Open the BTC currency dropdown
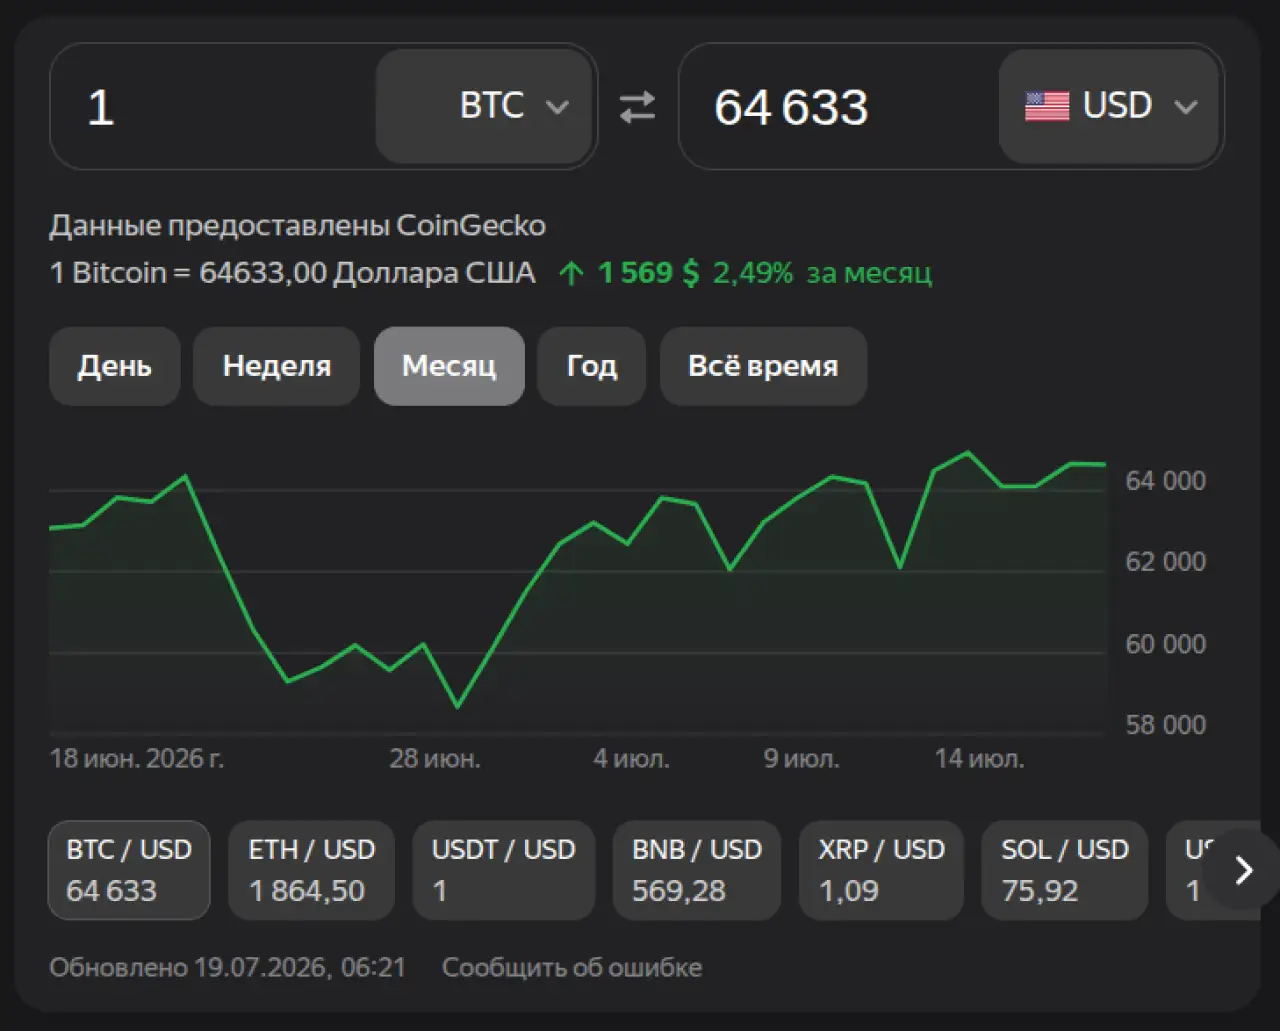1280x1031 pixels. [x=485, y=106]
